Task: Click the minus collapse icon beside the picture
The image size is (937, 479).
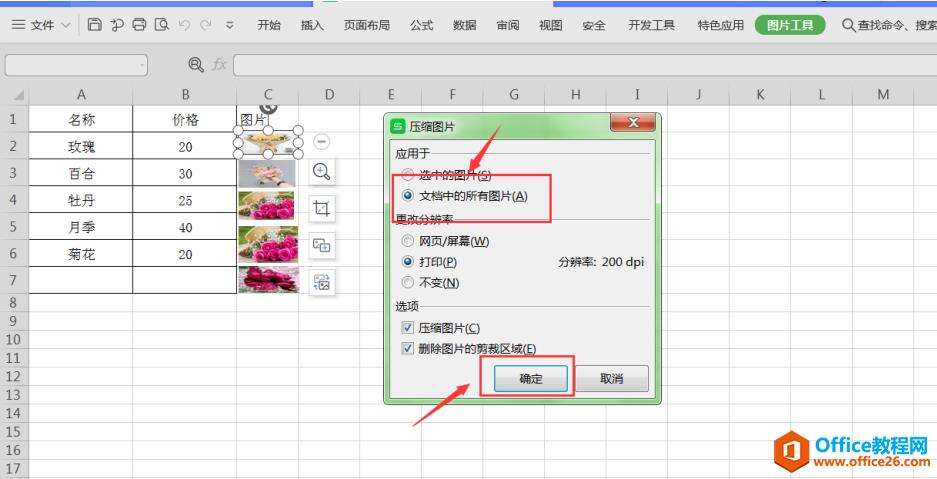Action: (x=321, y=142)
